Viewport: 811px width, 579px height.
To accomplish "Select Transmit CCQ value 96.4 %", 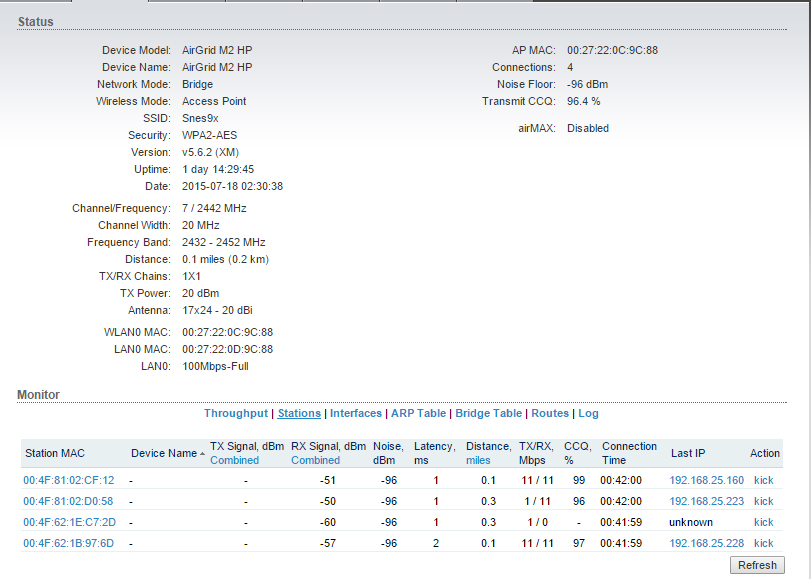I will pos(583,101).
